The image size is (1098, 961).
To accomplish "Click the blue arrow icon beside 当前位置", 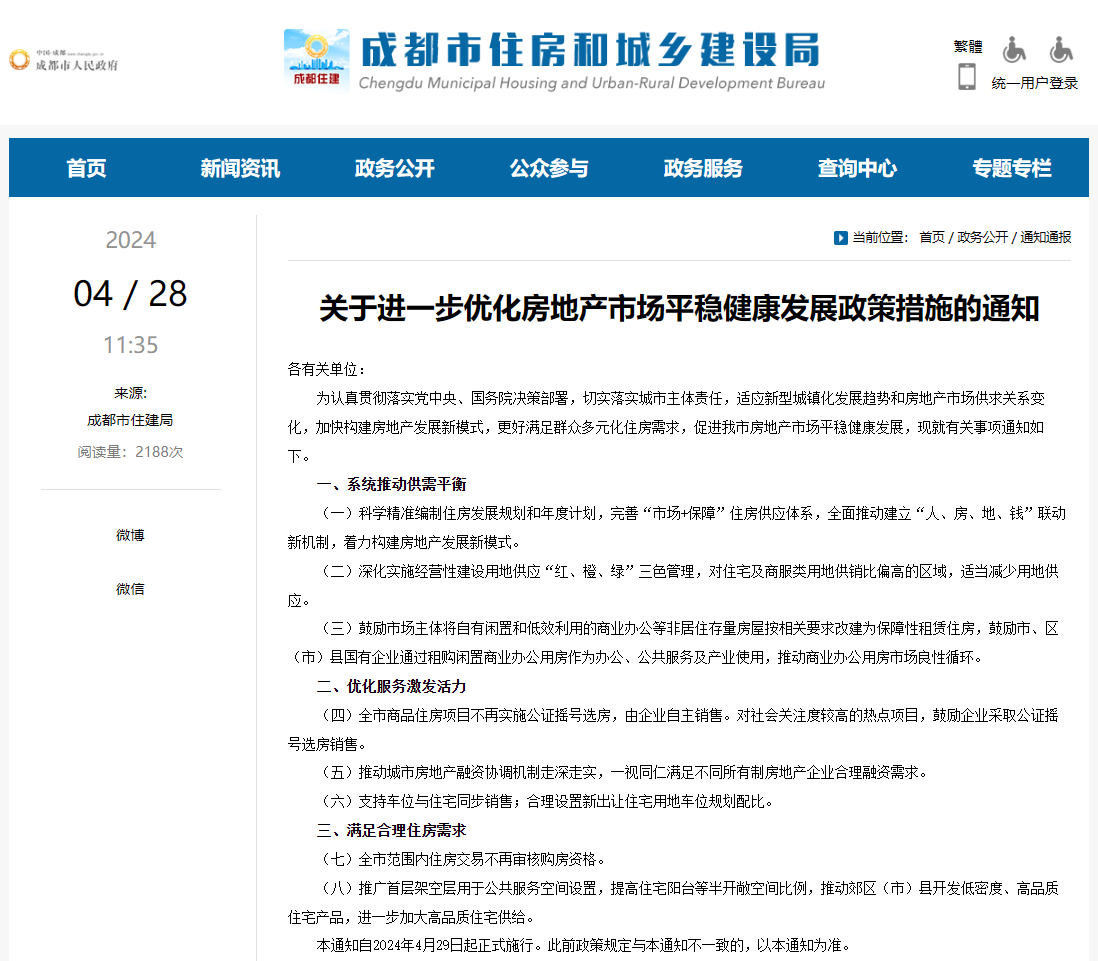I will (x=840, y=238).
